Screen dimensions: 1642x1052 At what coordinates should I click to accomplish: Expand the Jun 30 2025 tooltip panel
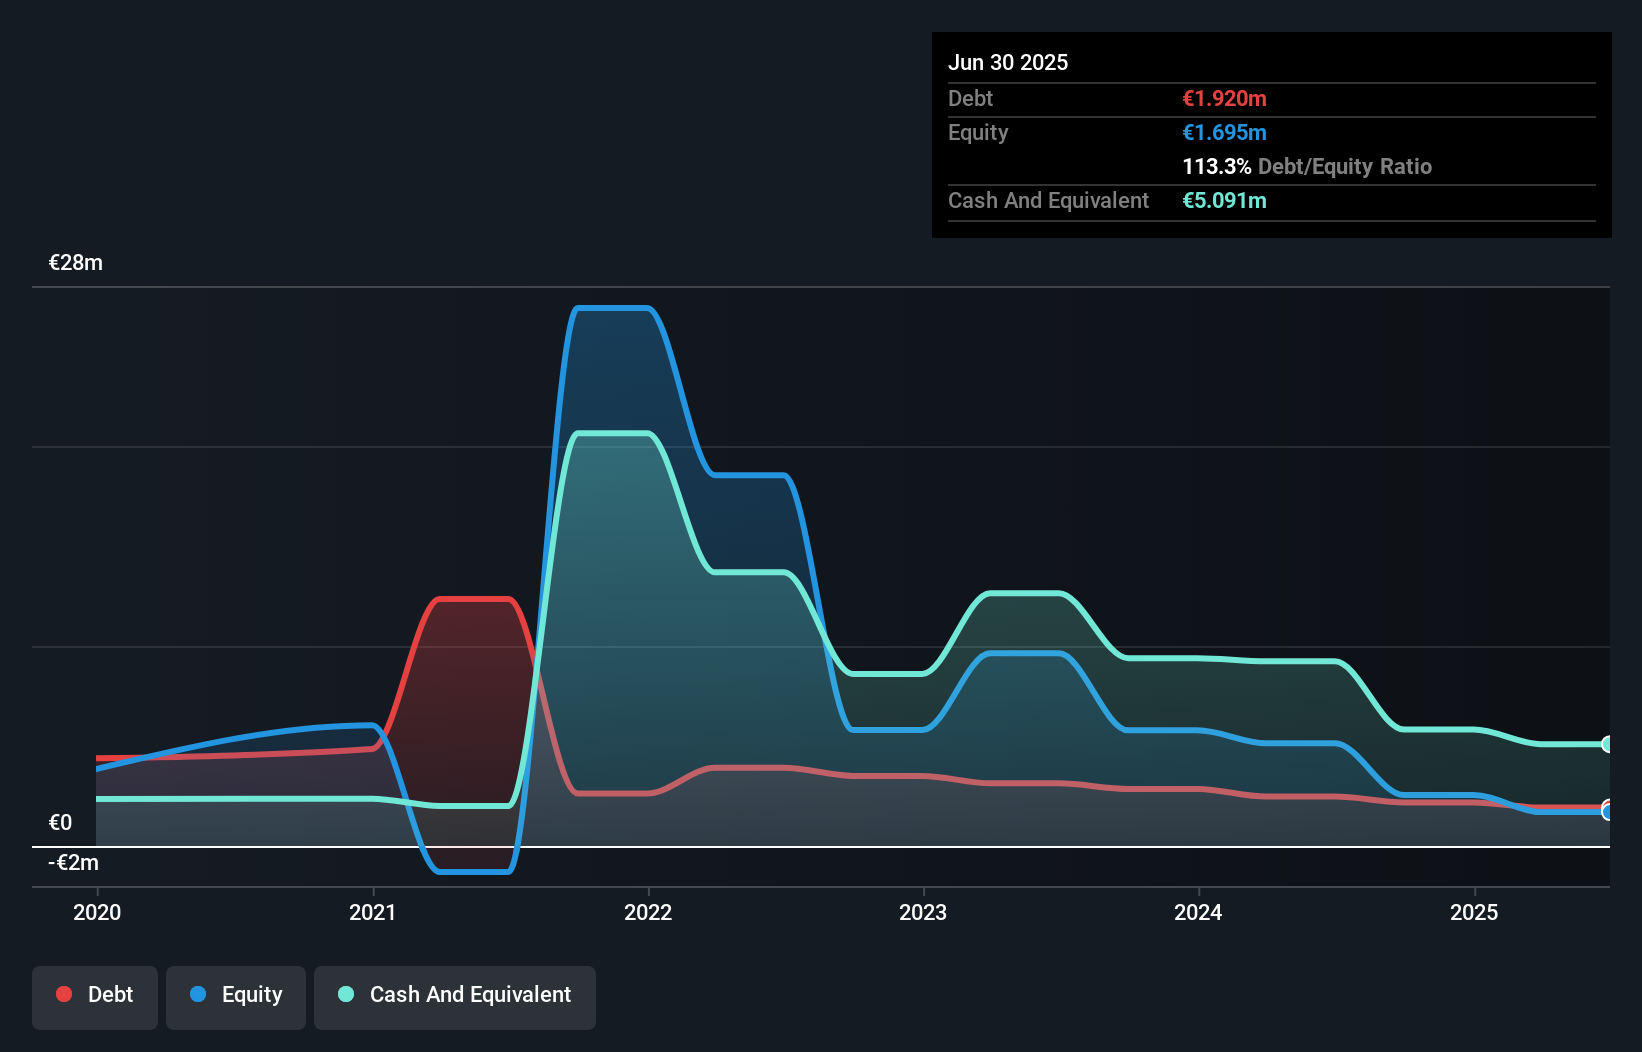pyautogui.click(x=1008, y=62)
